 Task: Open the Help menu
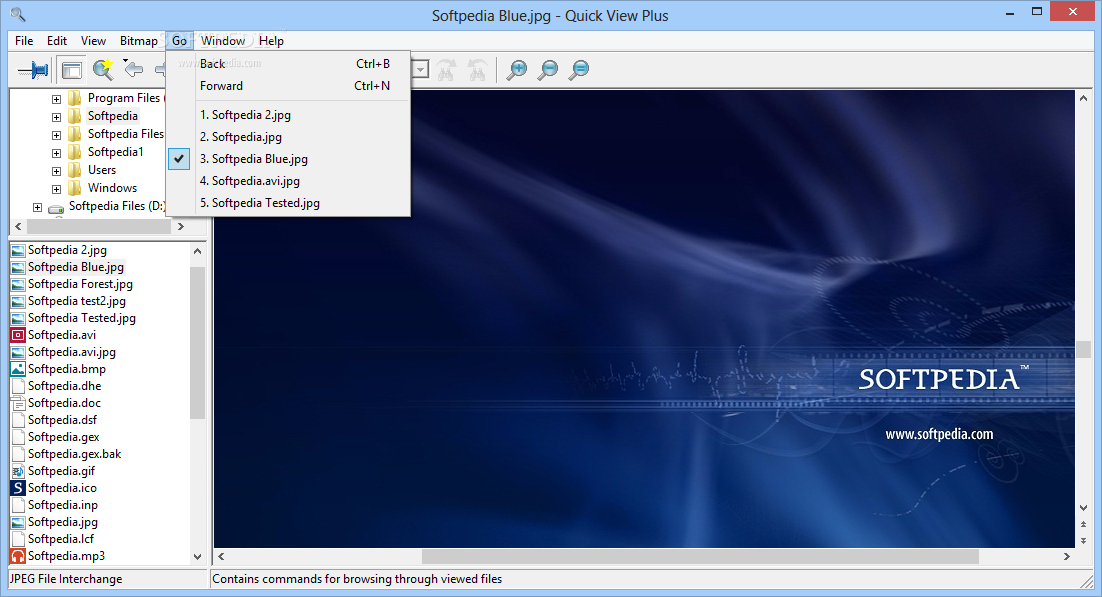point(271,41)
